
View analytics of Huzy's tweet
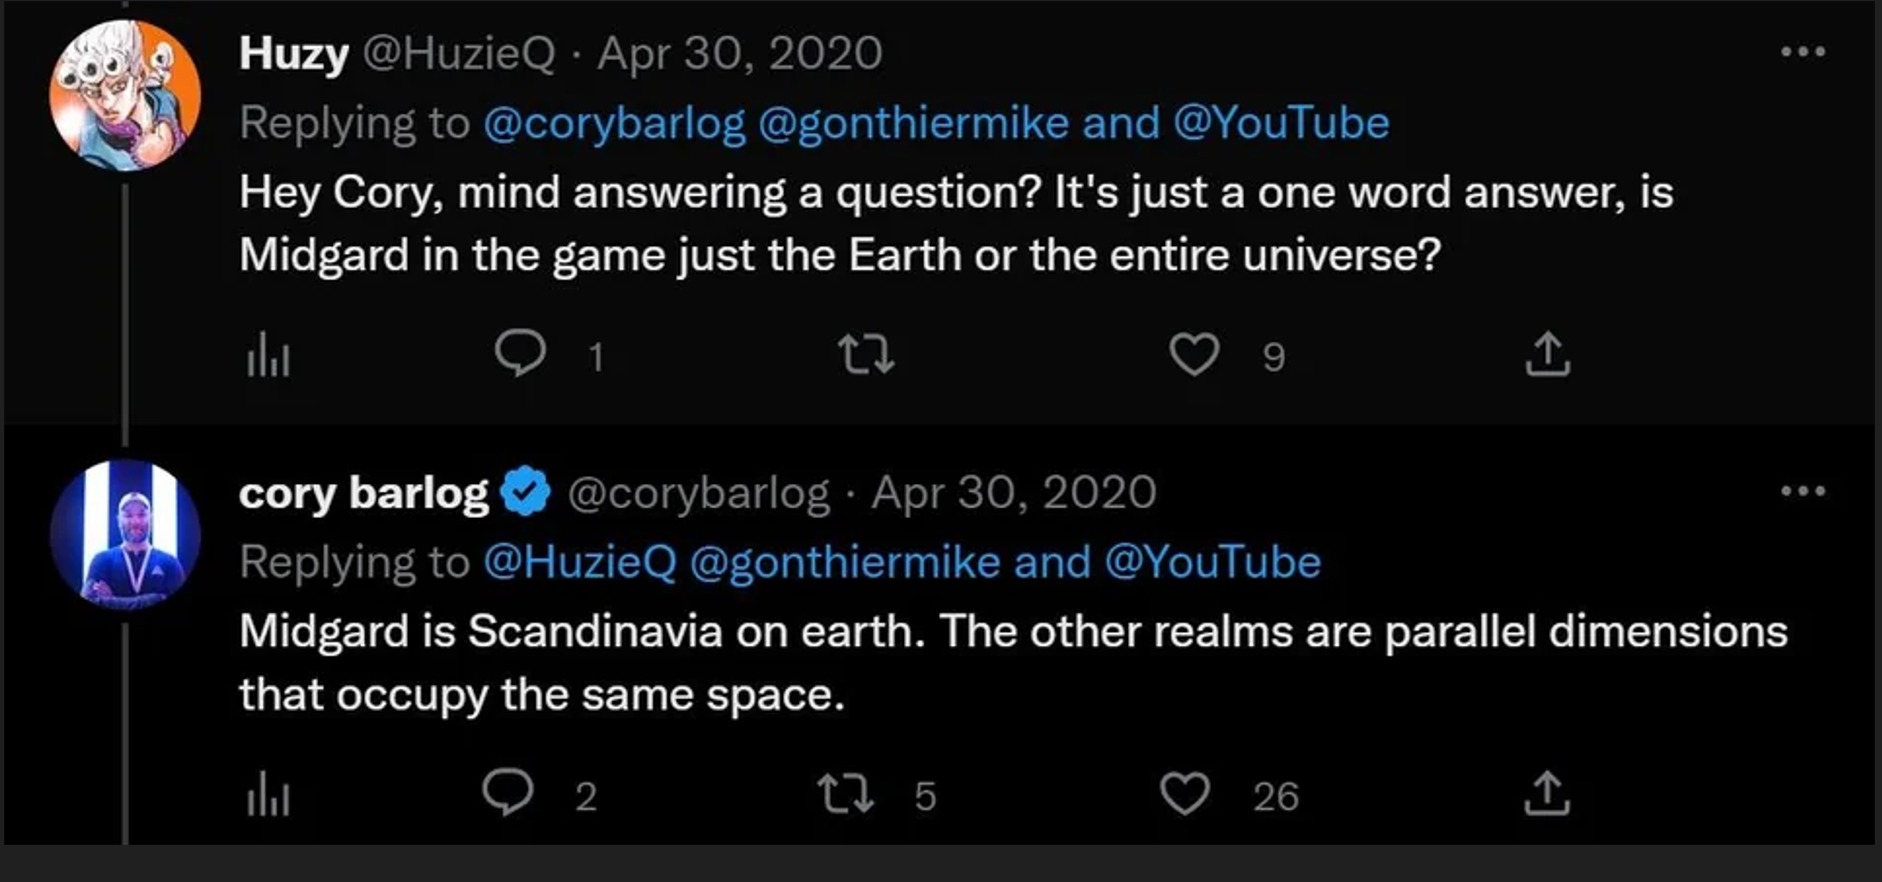pyautogui.click(x=268, y=356)
